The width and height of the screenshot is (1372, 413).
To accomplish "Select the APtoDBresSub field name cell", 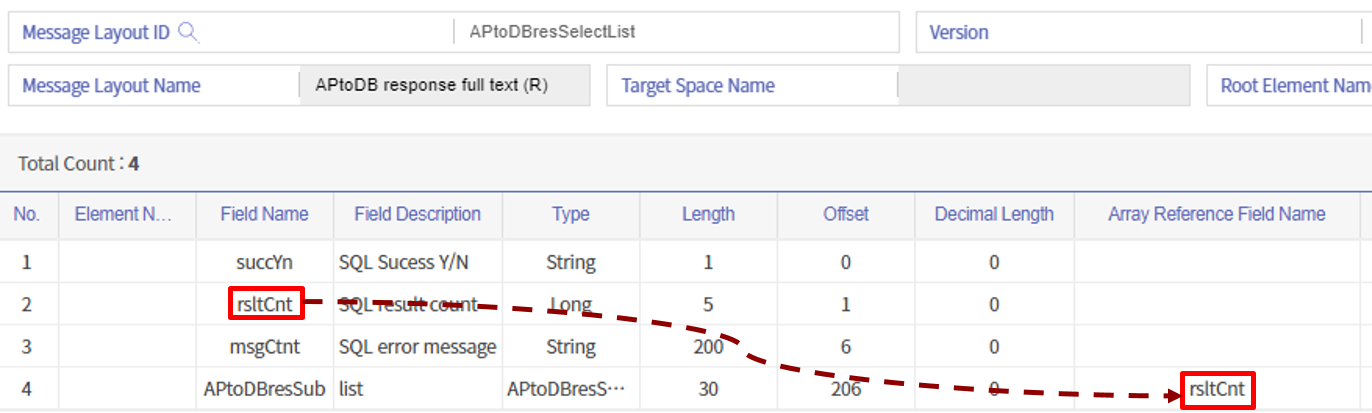I will pos(265,389).
